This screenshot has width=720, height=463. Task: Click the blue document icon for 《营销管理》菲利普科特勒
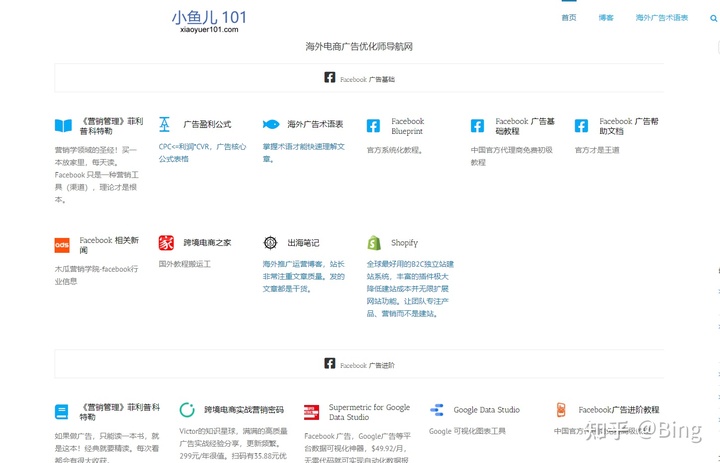coord(62,412)
